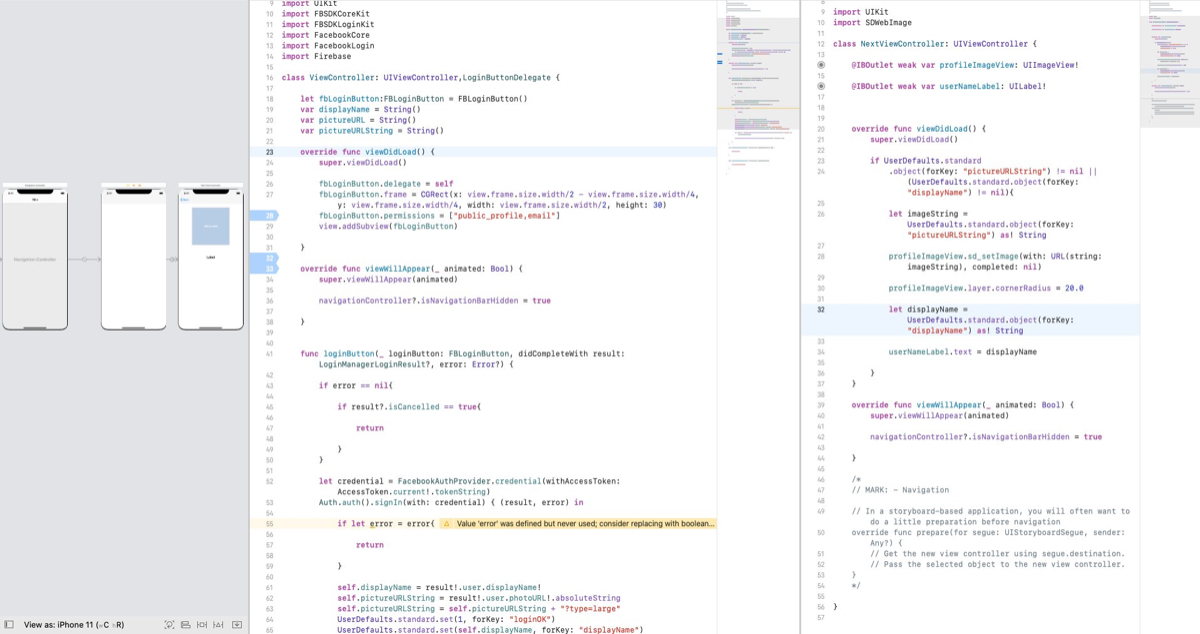Viewport: 1200px width, 634px height.
Task: Select the Navigation Controller scene
Action: [x=35, y=259]
